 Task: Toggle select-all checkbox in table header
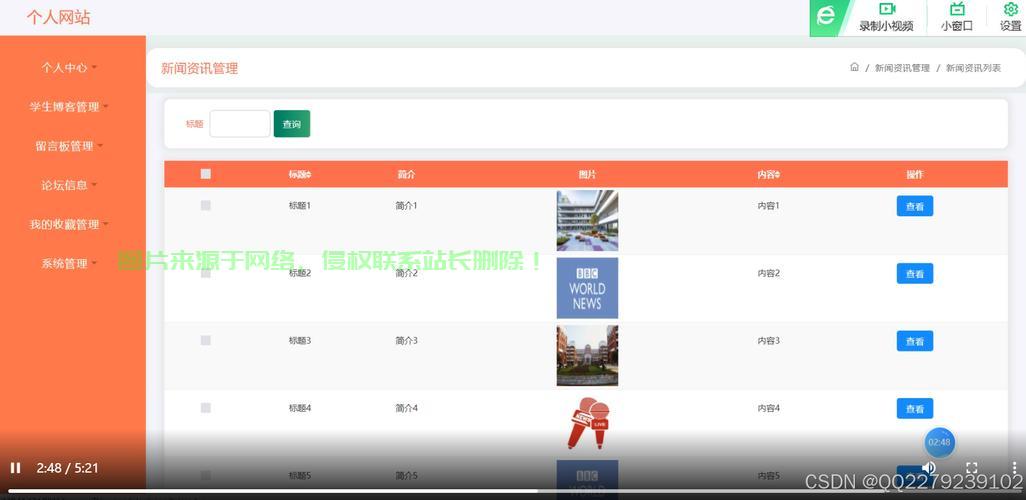[x=205, y=173]
